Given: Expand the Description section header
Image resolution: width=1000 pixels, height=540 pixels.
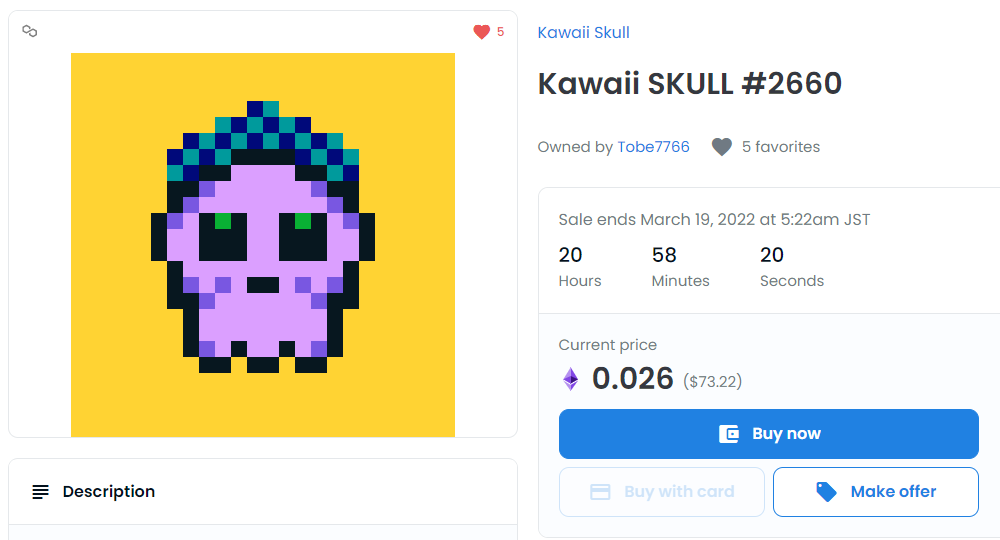Looking at the screenshot, I should click(x=263, y=492).
